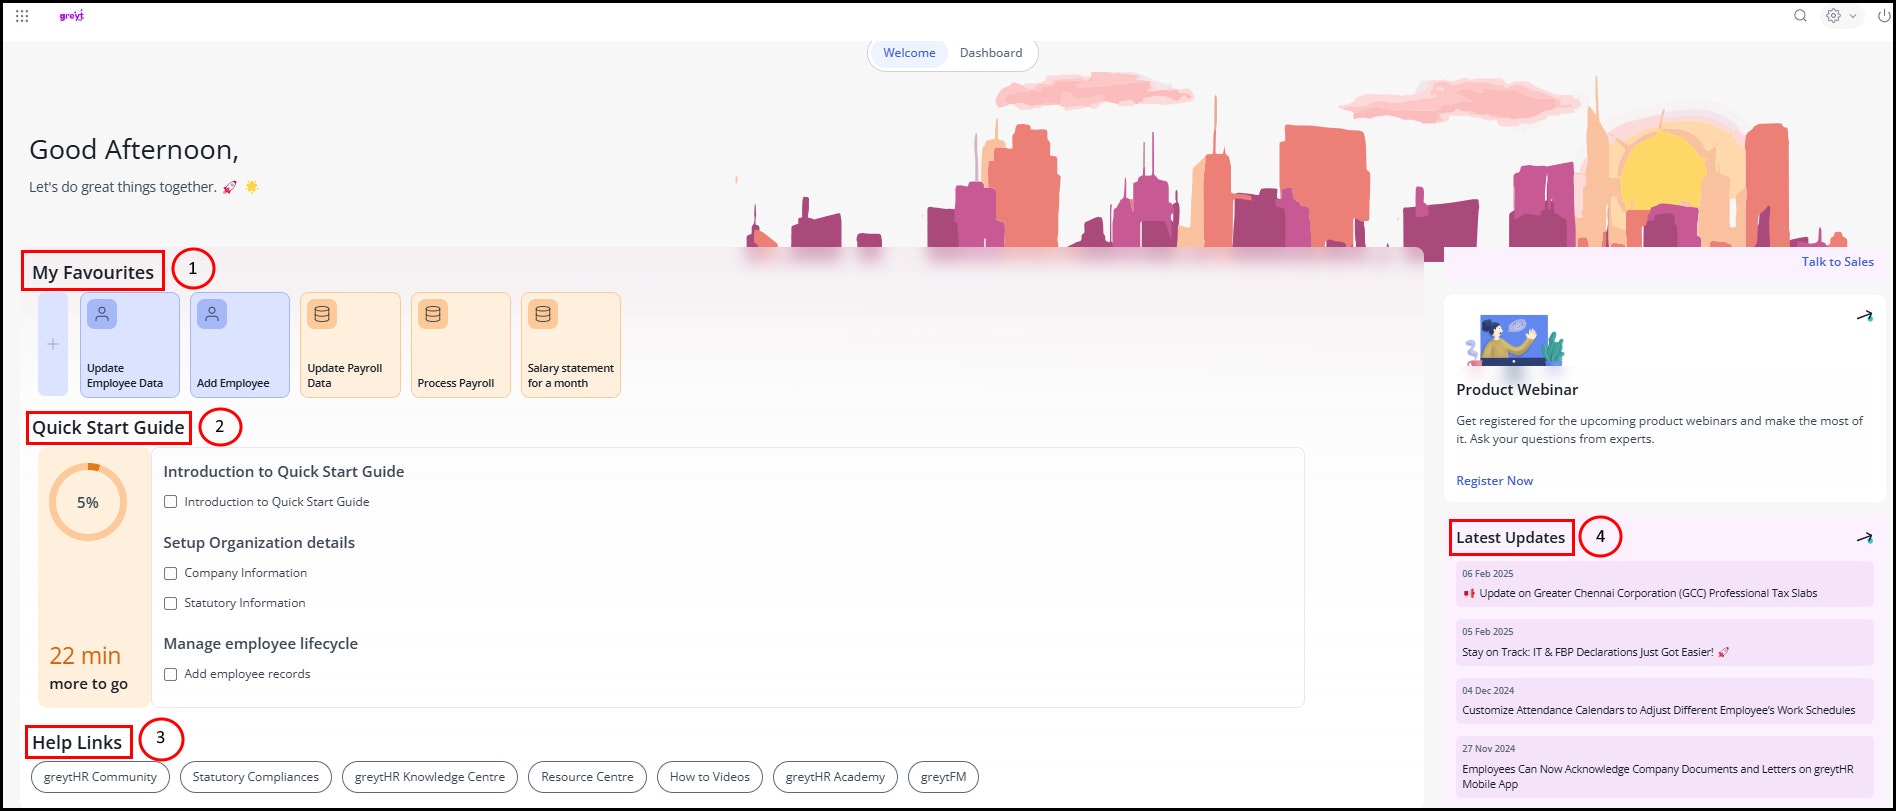
Task: Click Register Now for product webinar
Action: click(1494, 481)
